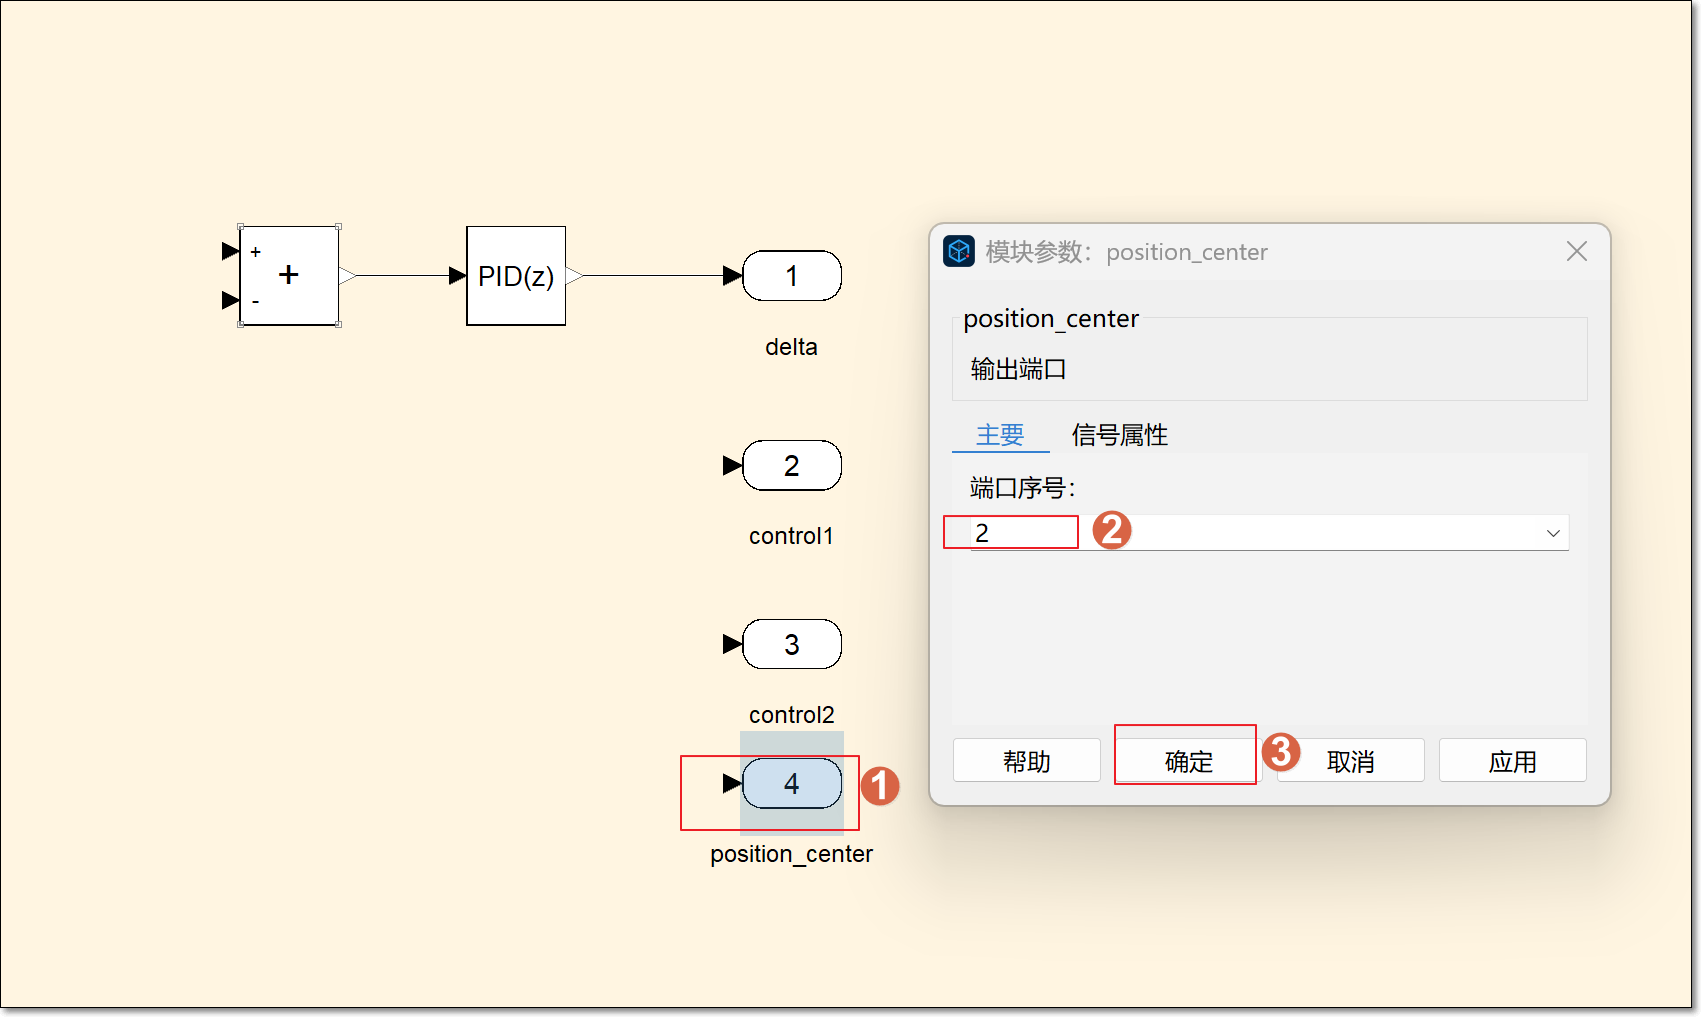Click the control1 block label

click(x=791, y=536)
